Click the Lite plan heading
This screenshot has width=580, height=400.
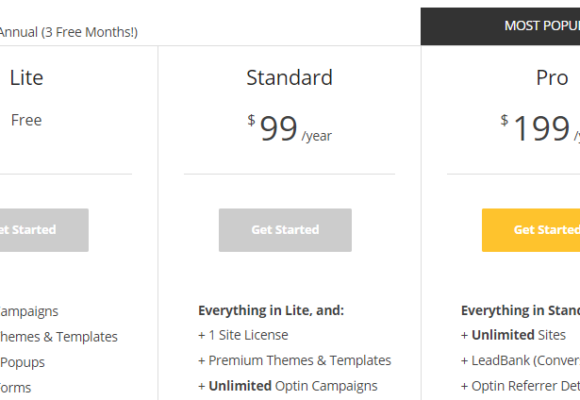(x=27, y=78)
